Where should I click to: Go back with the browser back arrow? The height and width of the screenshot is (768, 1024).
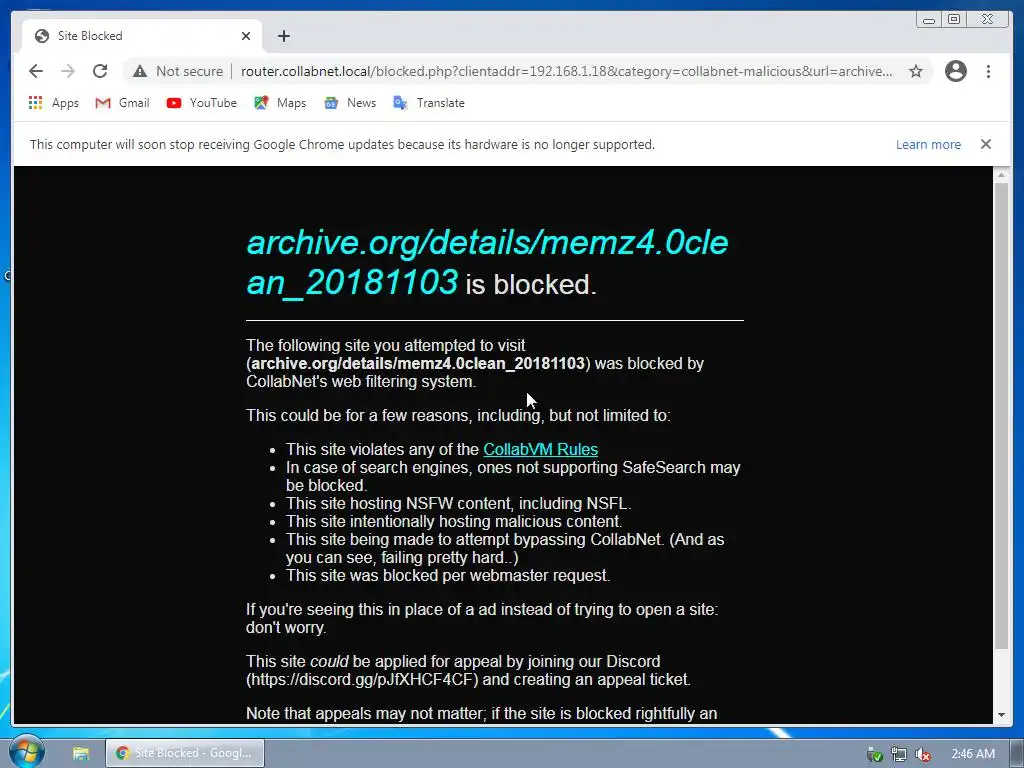click(x=36, y=71)
